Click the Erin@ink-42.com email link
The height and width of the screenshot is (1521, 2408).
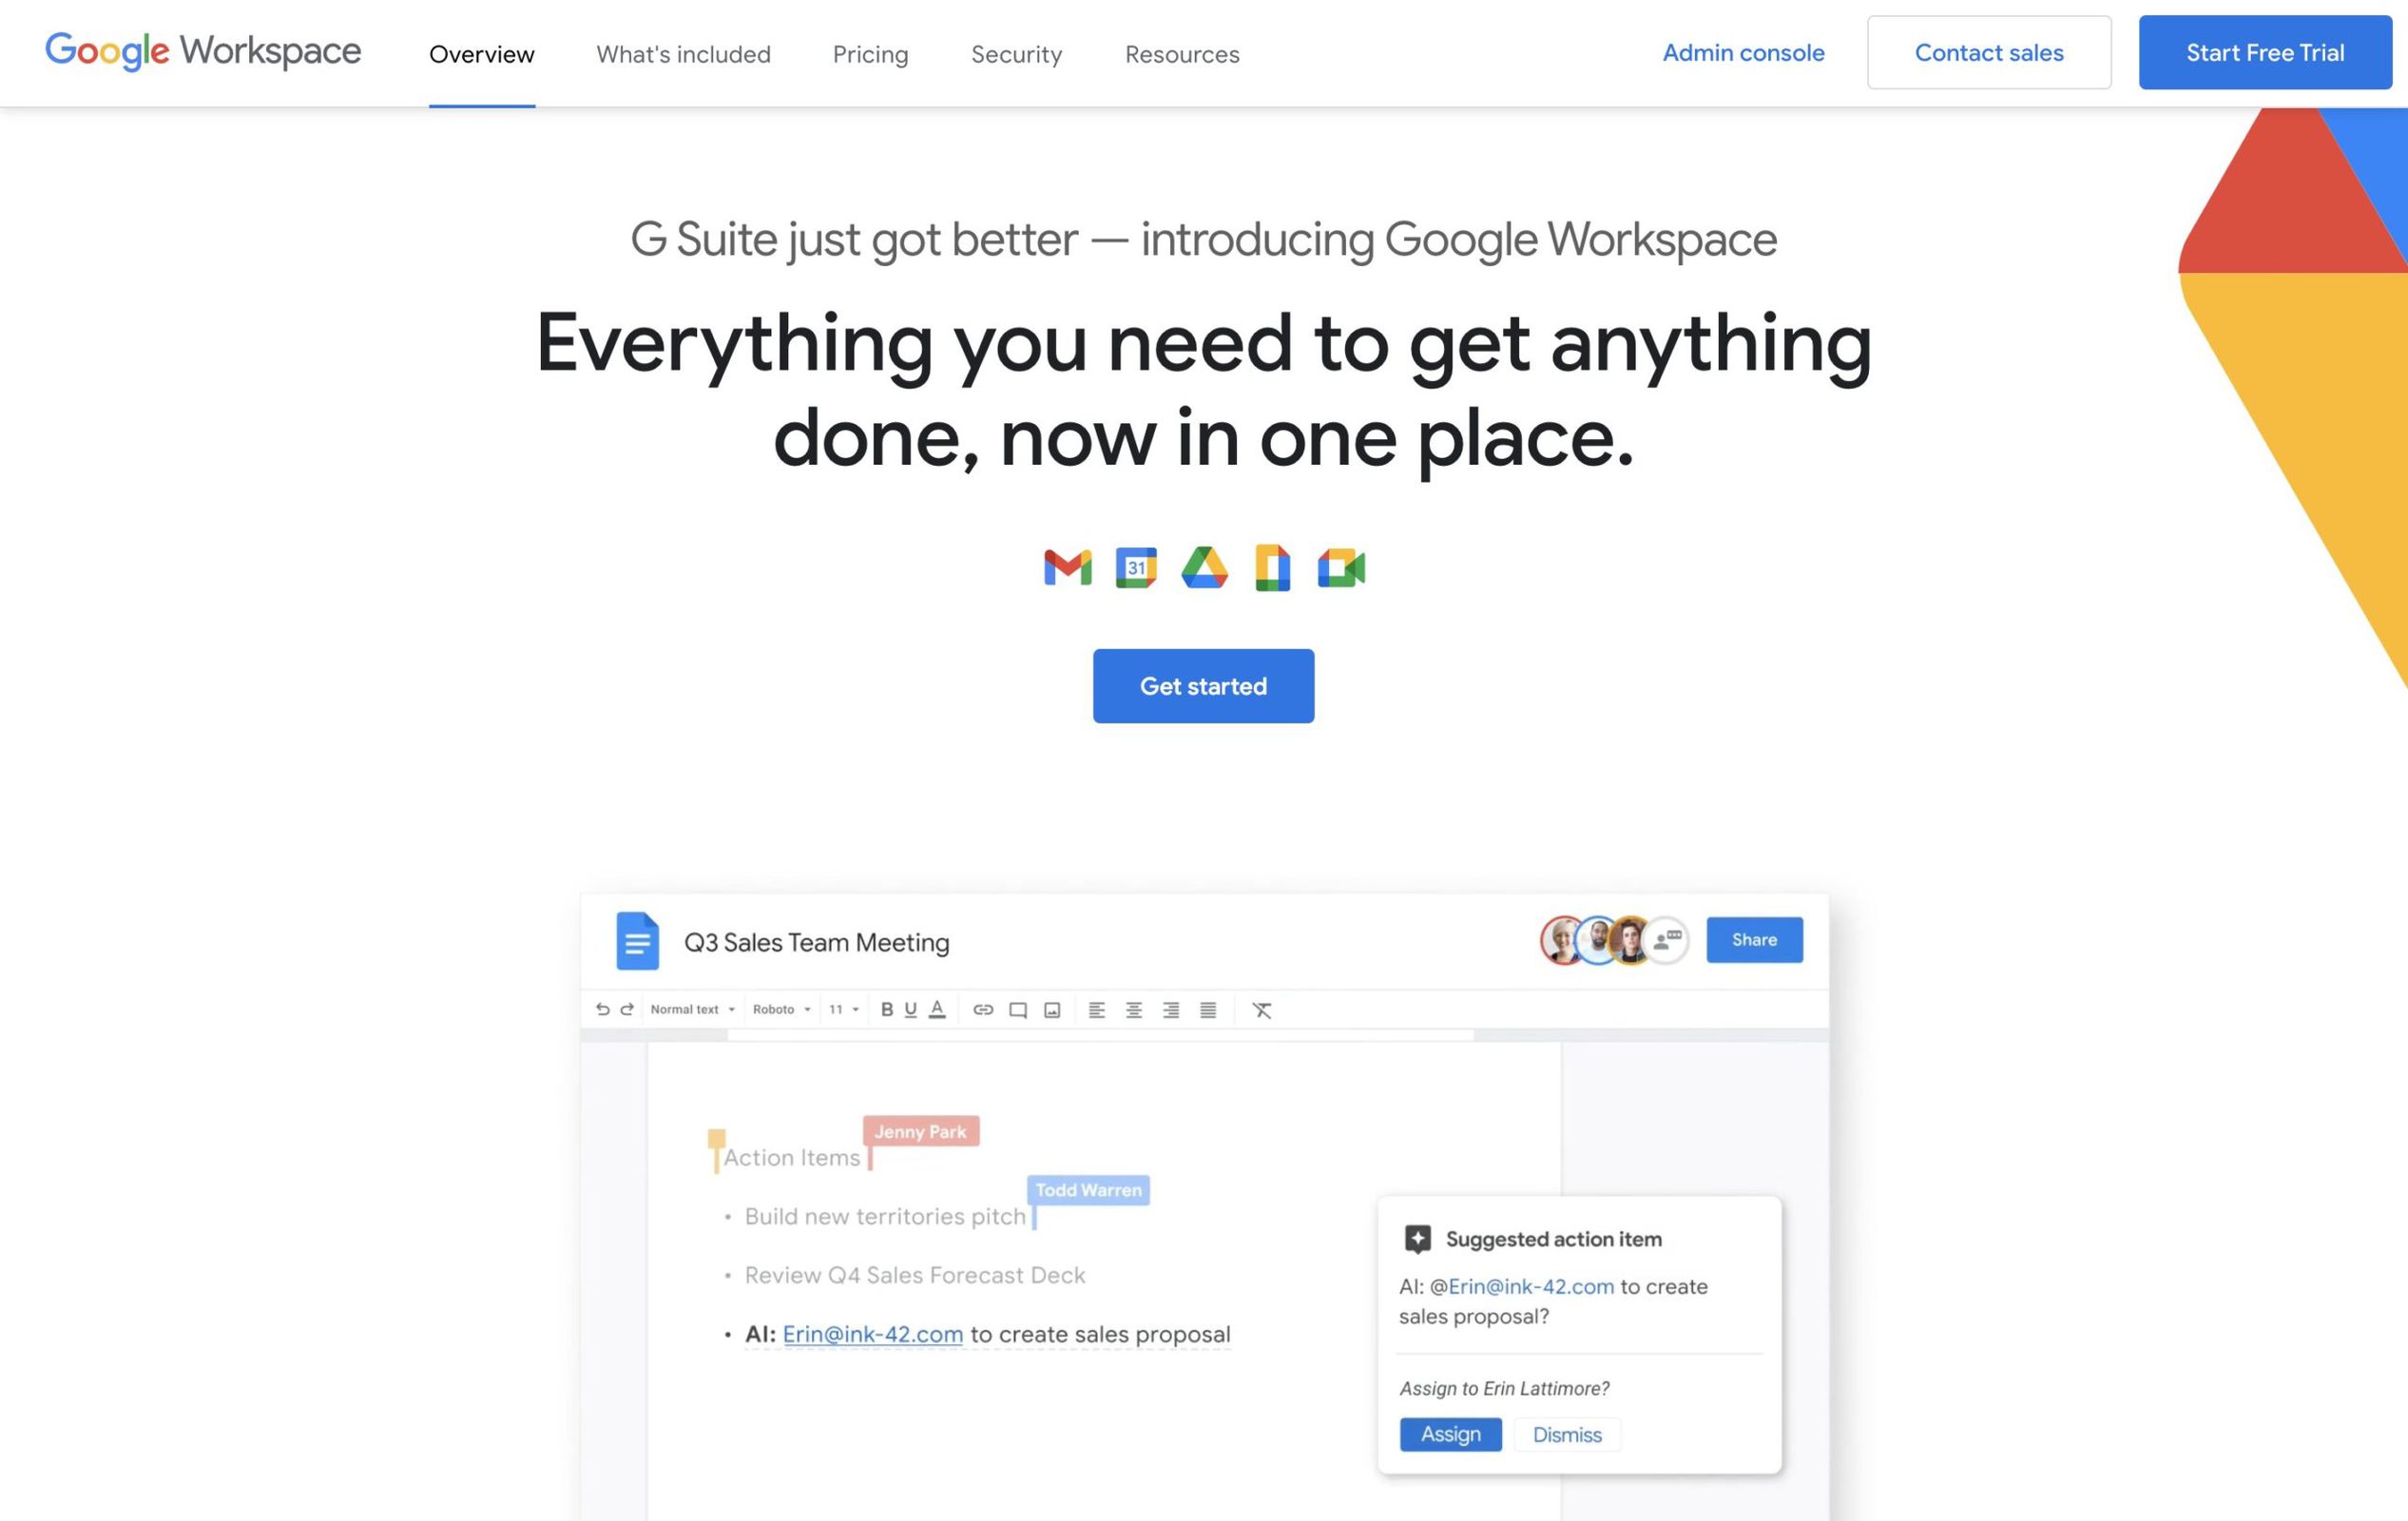click(x=871, y=1334)
